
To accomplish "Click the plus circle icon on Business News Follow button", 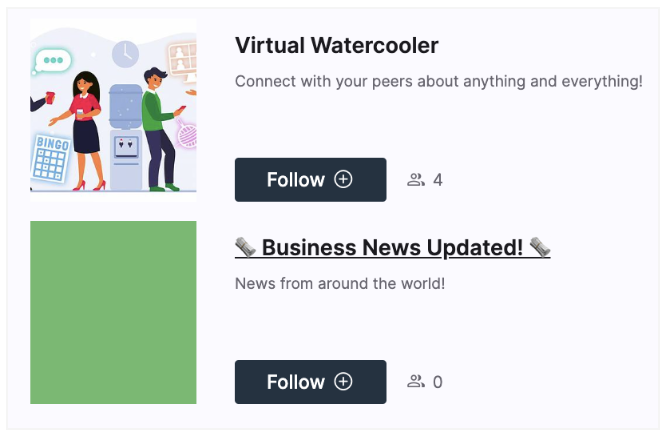I will pyautogui.click(x=343, y=381).
